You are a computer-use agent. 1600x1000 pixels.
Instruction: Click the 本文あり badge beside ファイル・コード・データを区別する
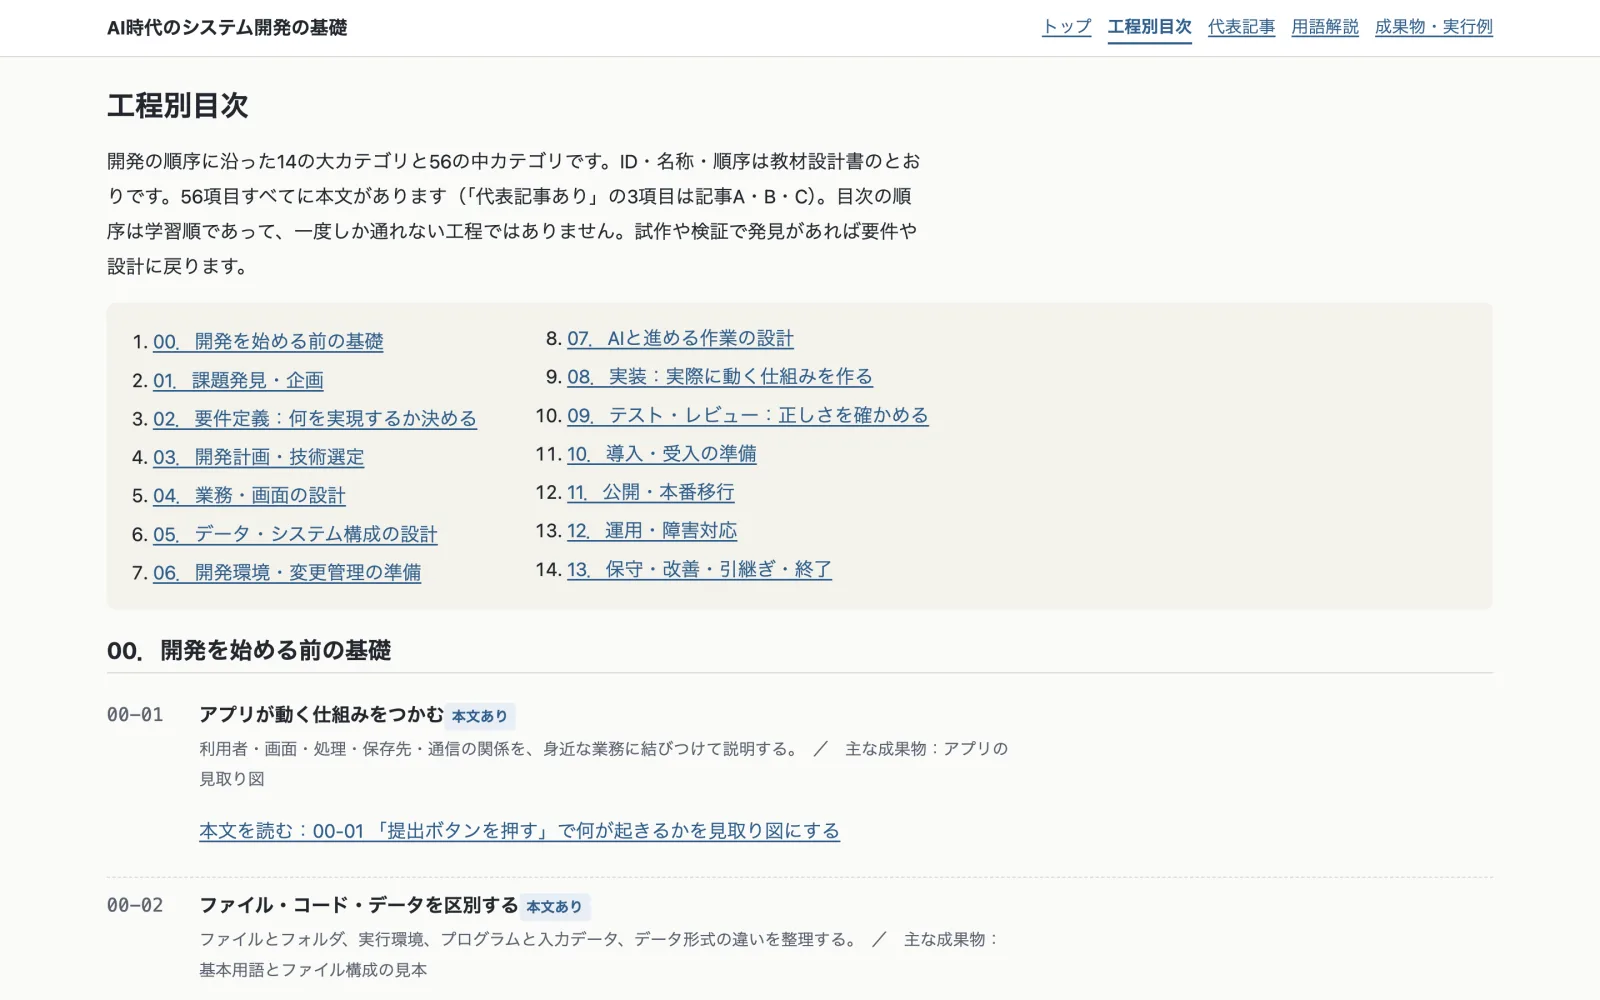click(554, 907)
